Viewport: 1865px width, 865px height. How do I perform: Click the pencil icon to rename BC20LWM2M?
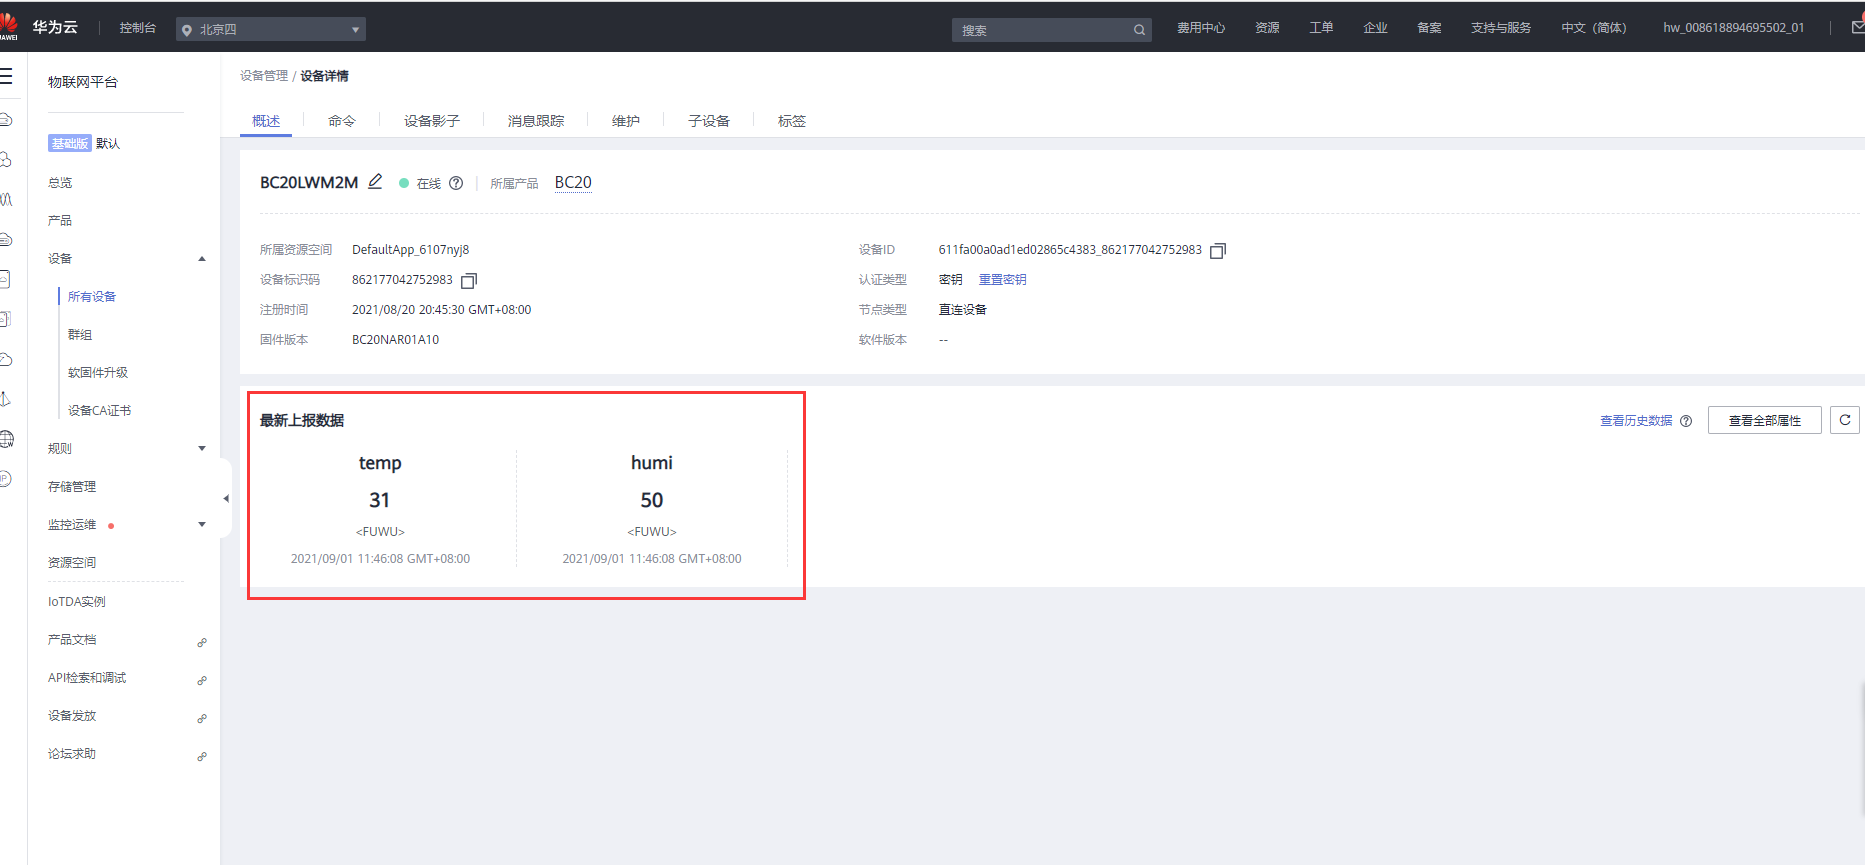(x=375, y=181)
